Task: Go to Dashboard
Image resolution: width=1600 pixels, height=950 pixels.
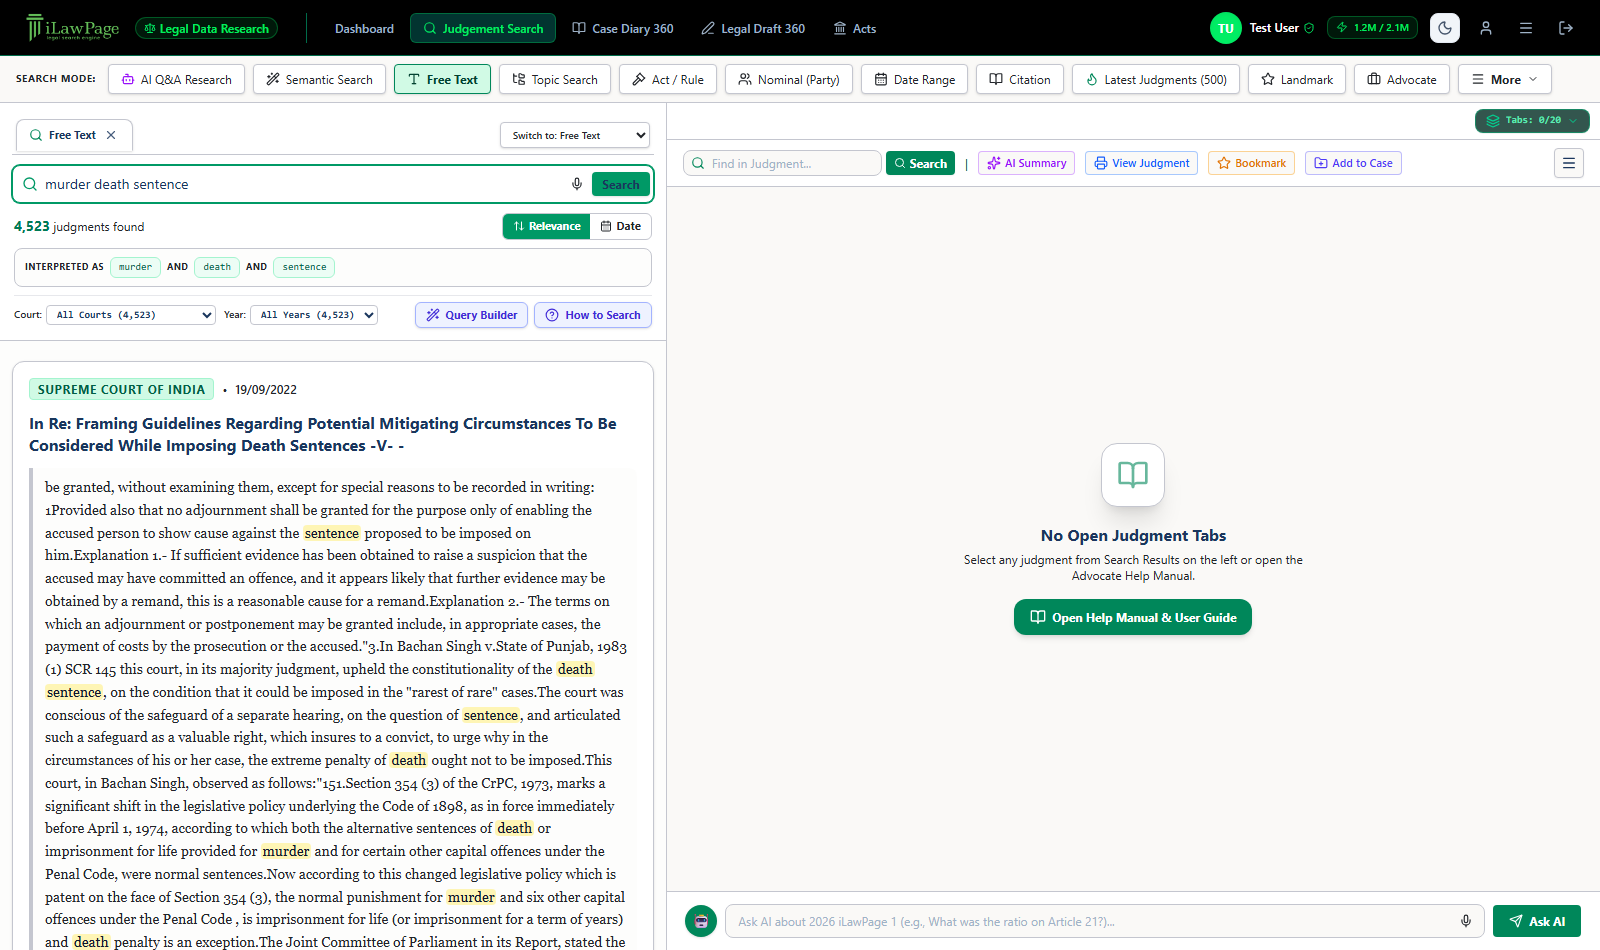Action: pyautogui.click(x=364, y=28)
